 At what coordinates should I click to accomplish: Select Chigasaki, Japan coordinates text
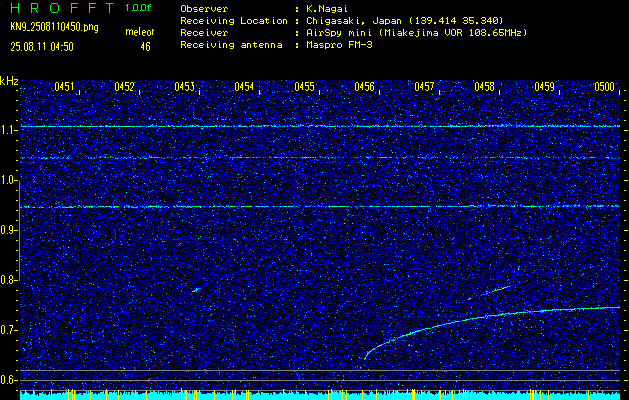point(405,20)
